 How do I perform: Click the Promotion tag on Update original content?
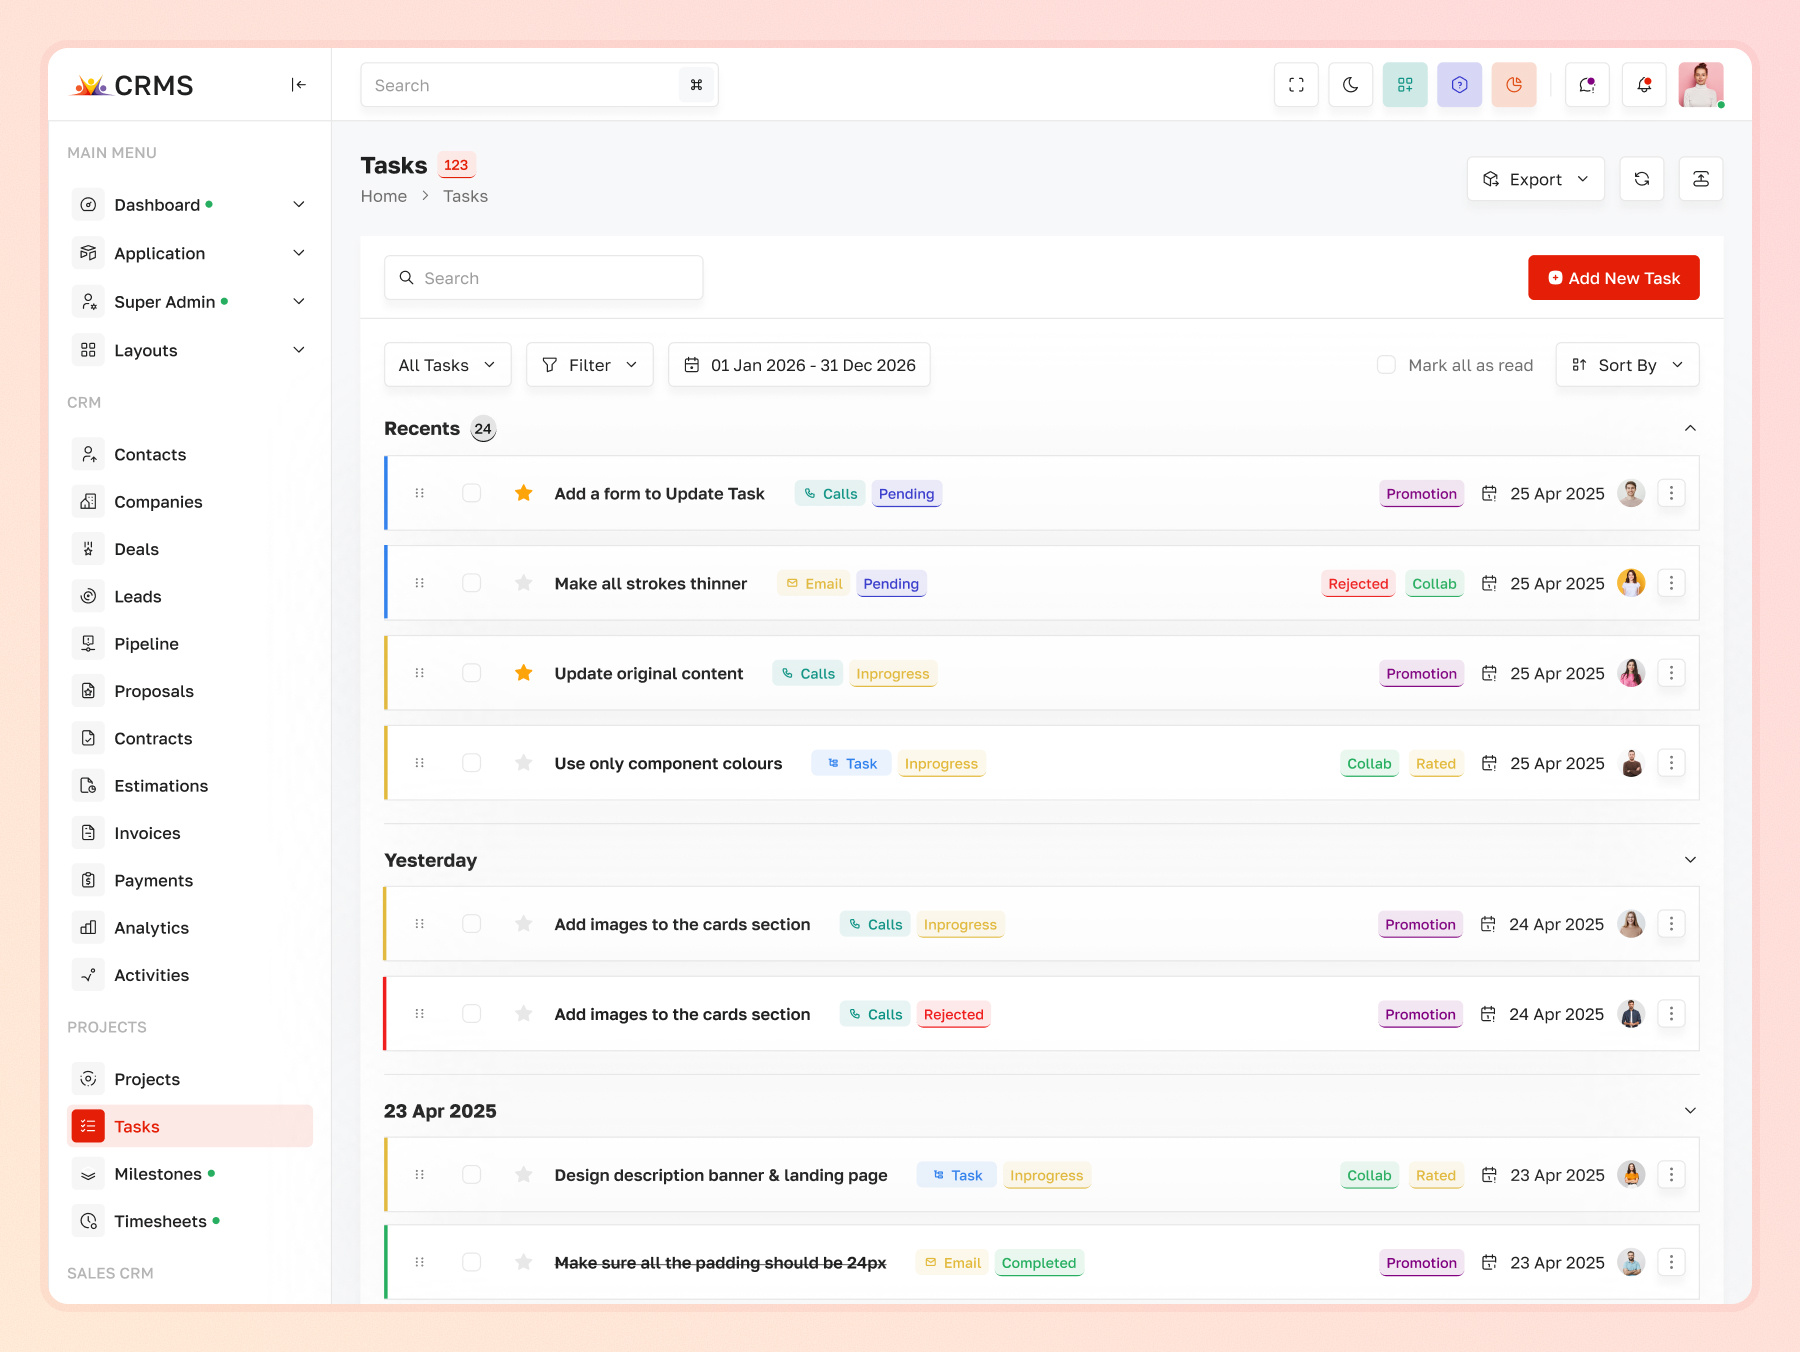1421,673
